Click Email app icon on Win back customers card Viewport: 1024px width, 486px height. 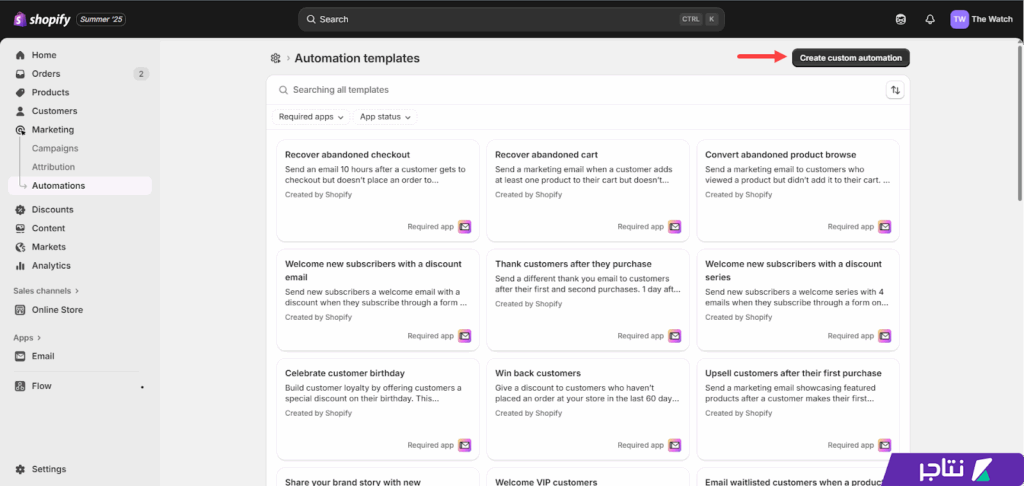[675, 445]
